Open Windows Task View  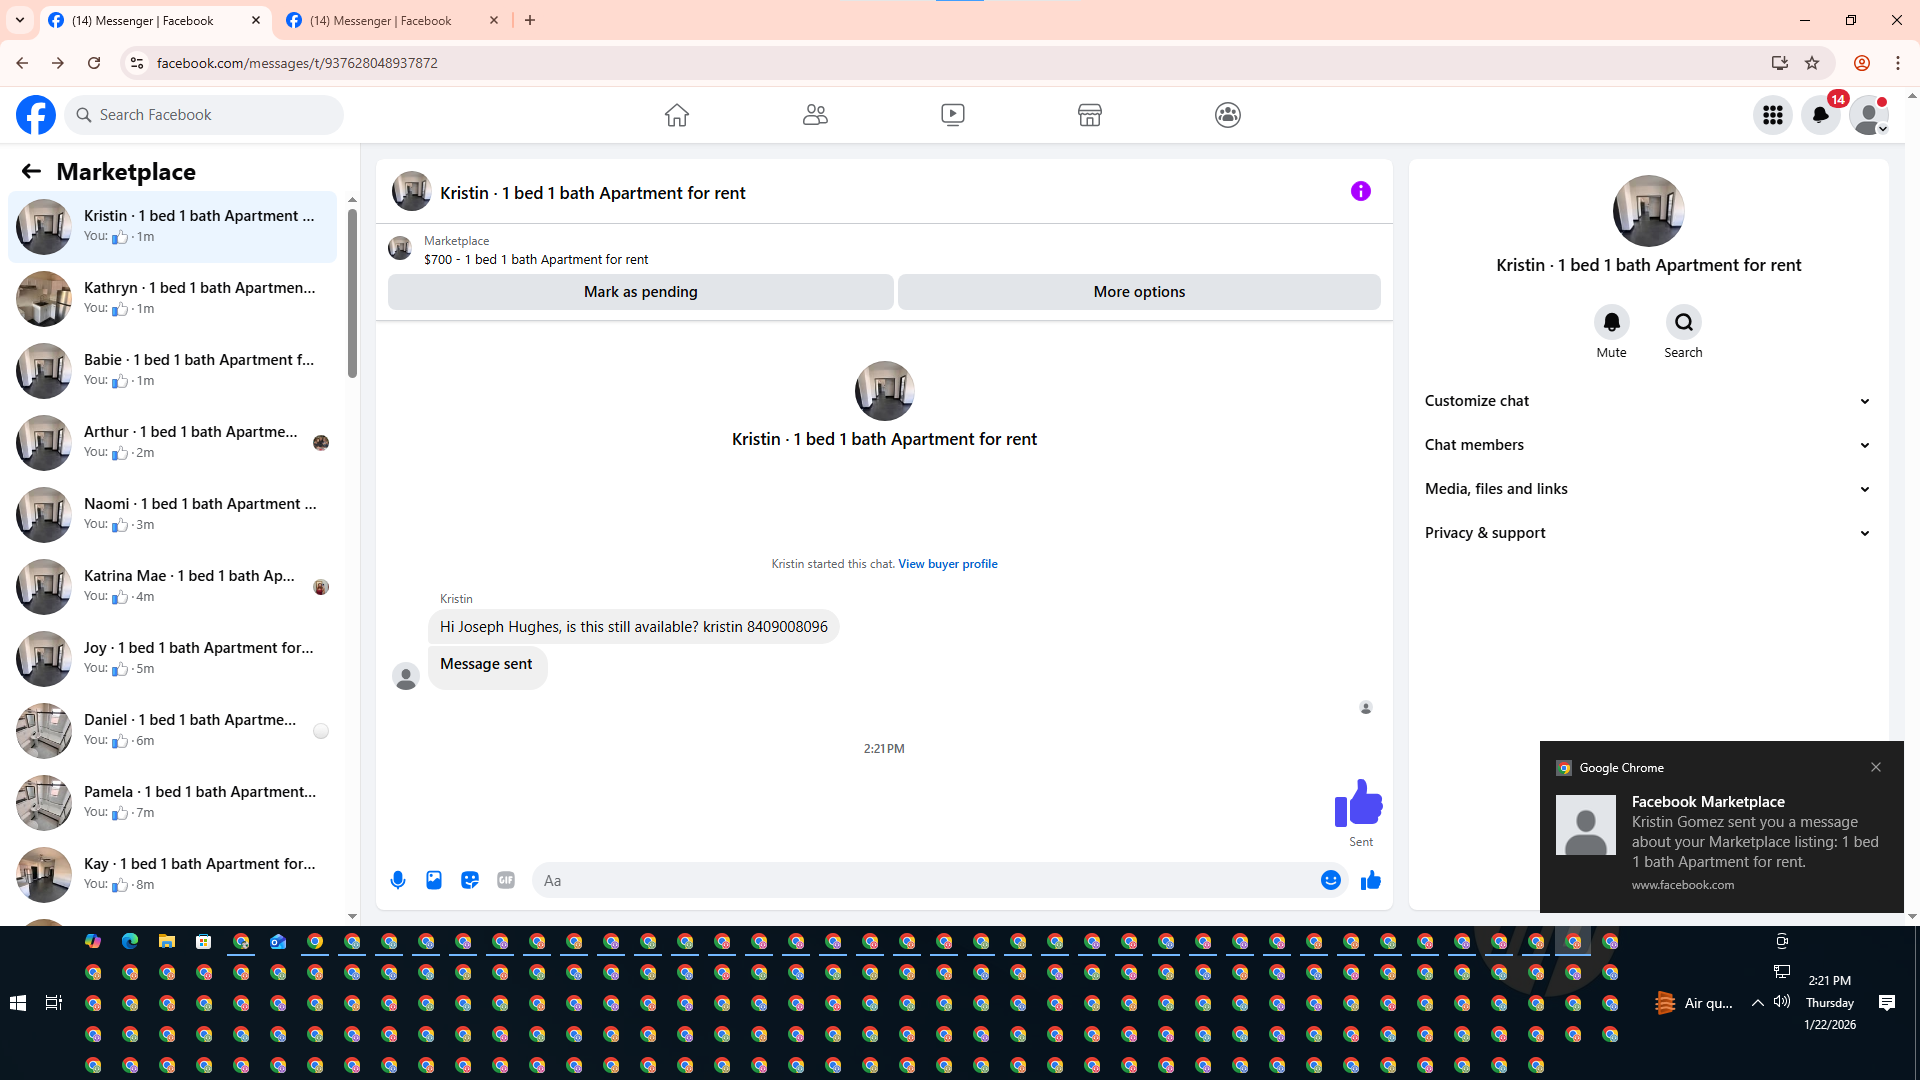54,1003
